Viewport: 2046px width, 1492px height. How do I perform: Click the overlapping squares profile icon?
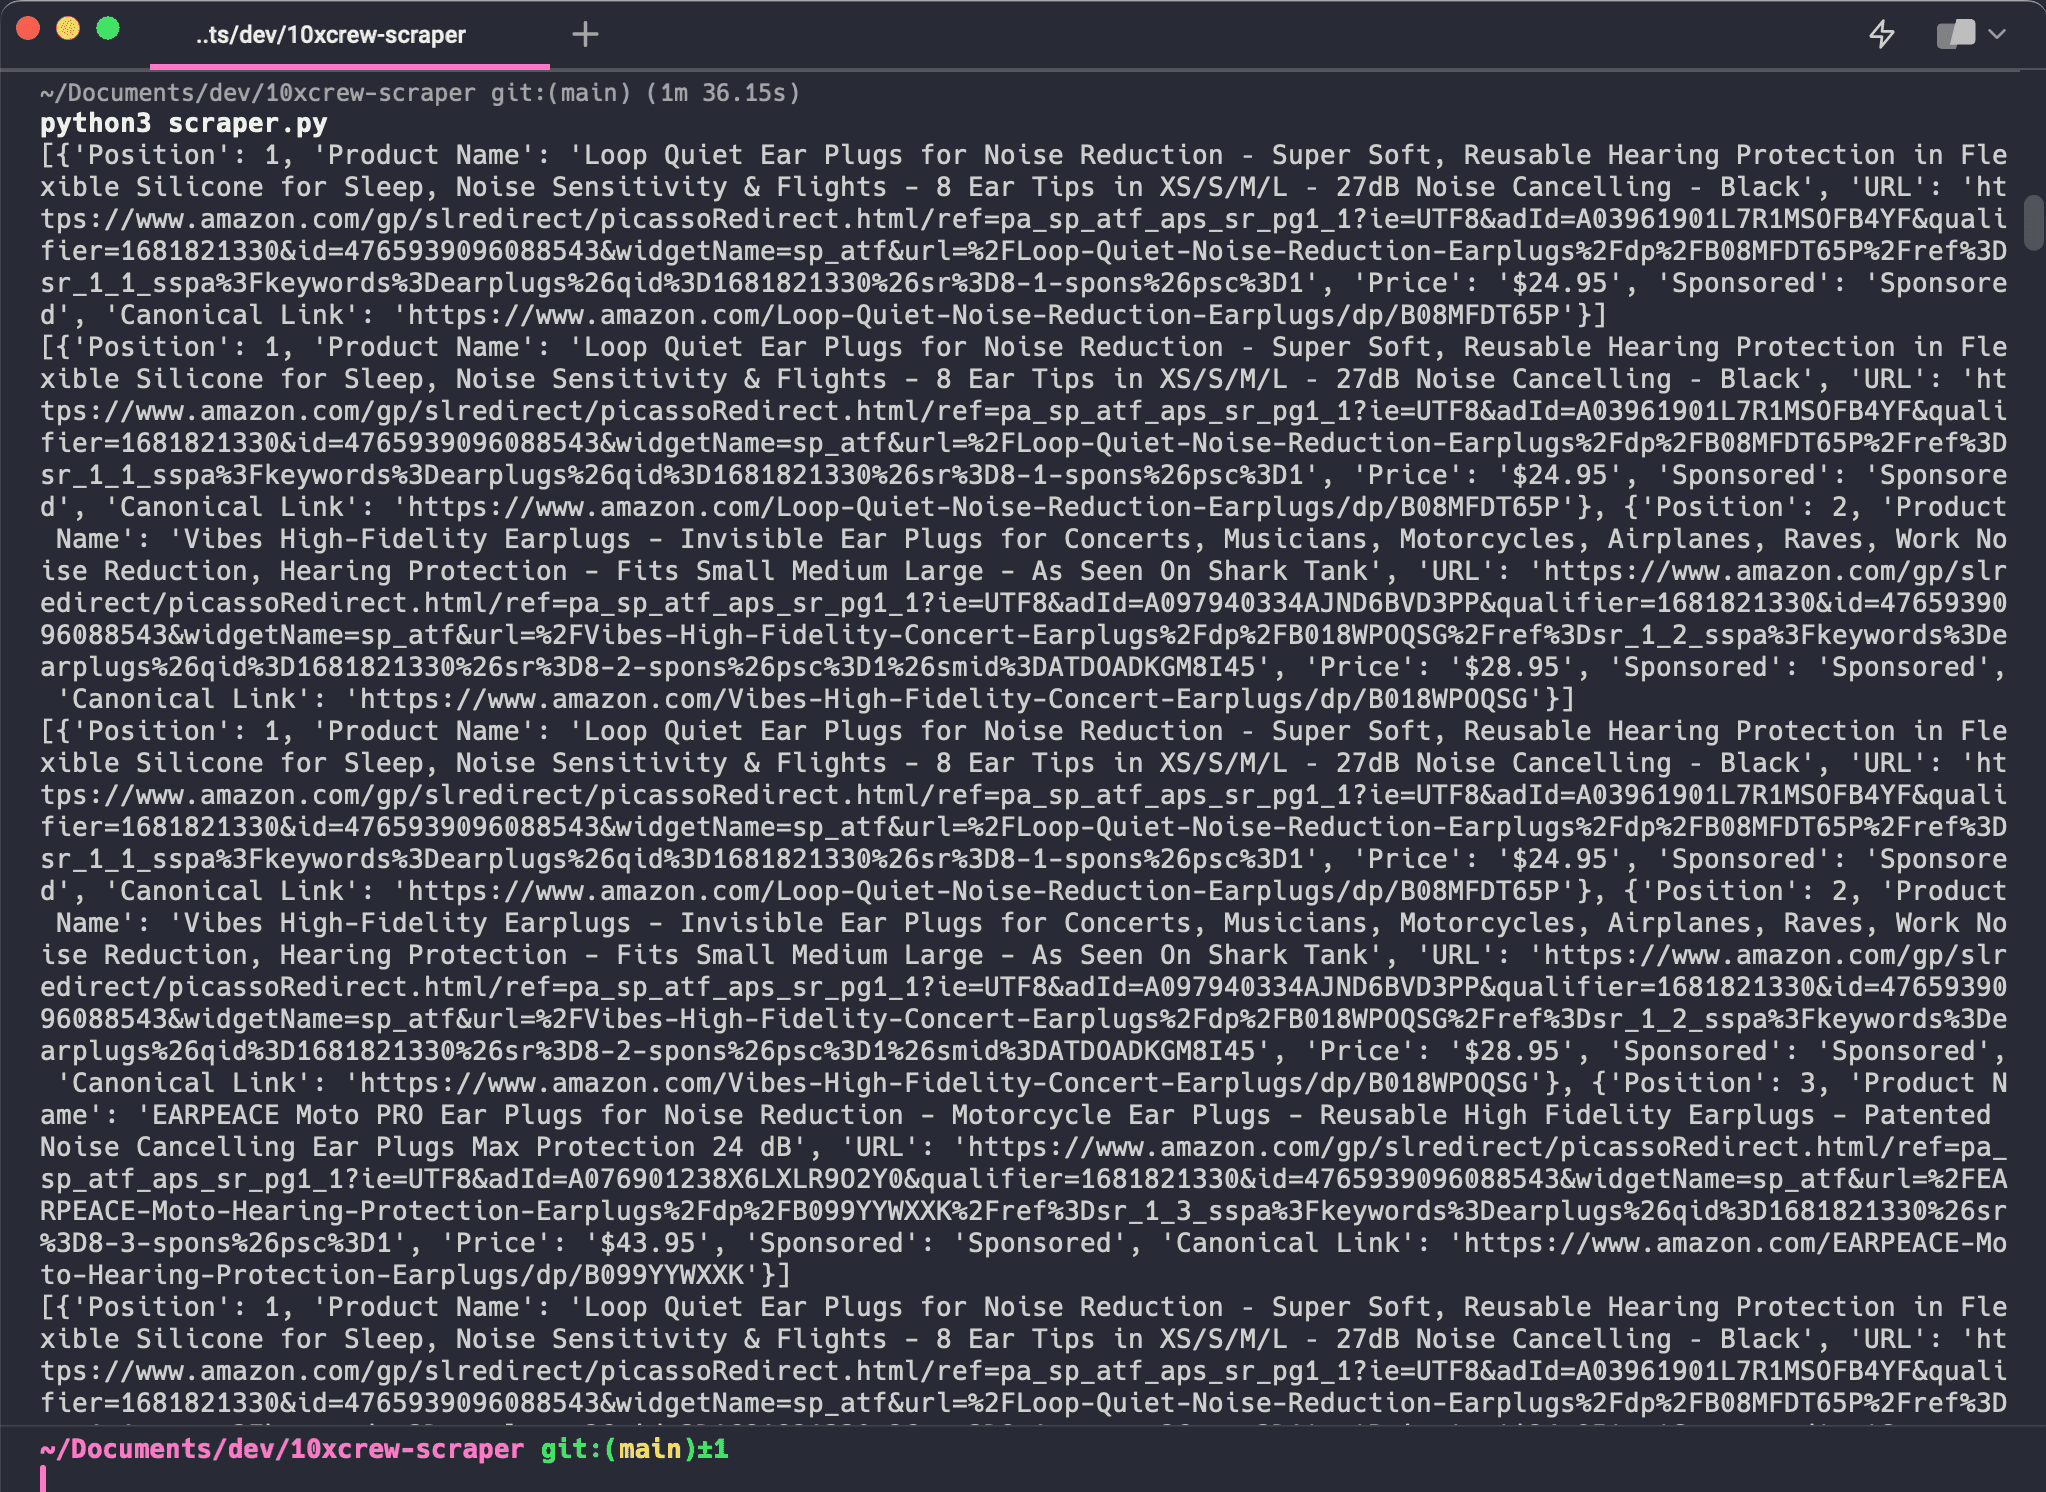(x=1955, y=35)
